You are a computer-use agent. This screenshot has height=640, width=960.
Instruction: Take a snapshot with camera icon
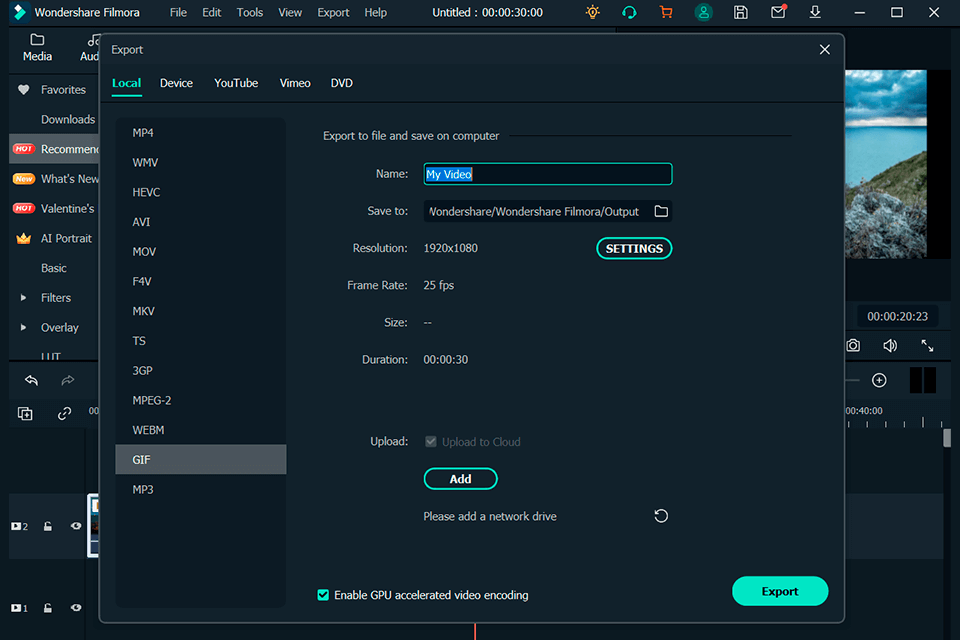[853, 346]
